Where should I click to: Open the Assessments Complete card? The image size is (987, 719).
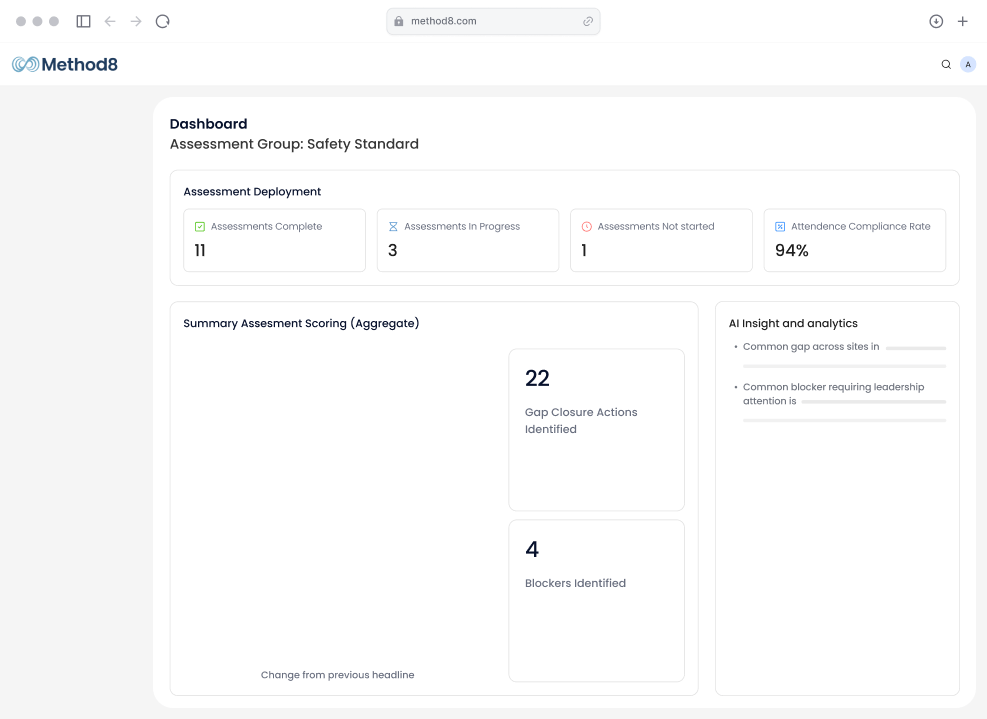click(x=274, y=241)
